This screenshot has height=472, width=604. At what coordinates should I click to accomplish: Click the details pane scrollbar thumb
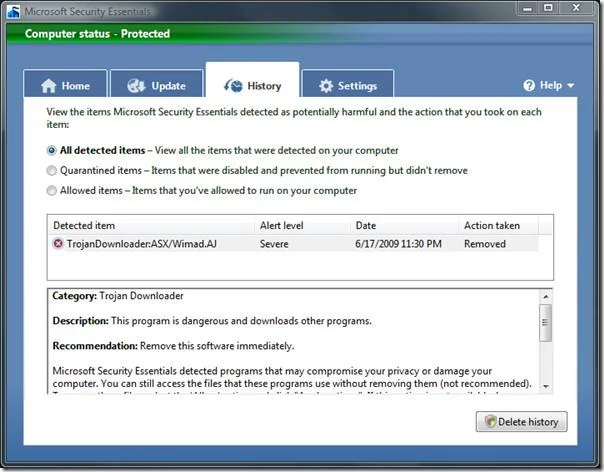click(545, 323)
